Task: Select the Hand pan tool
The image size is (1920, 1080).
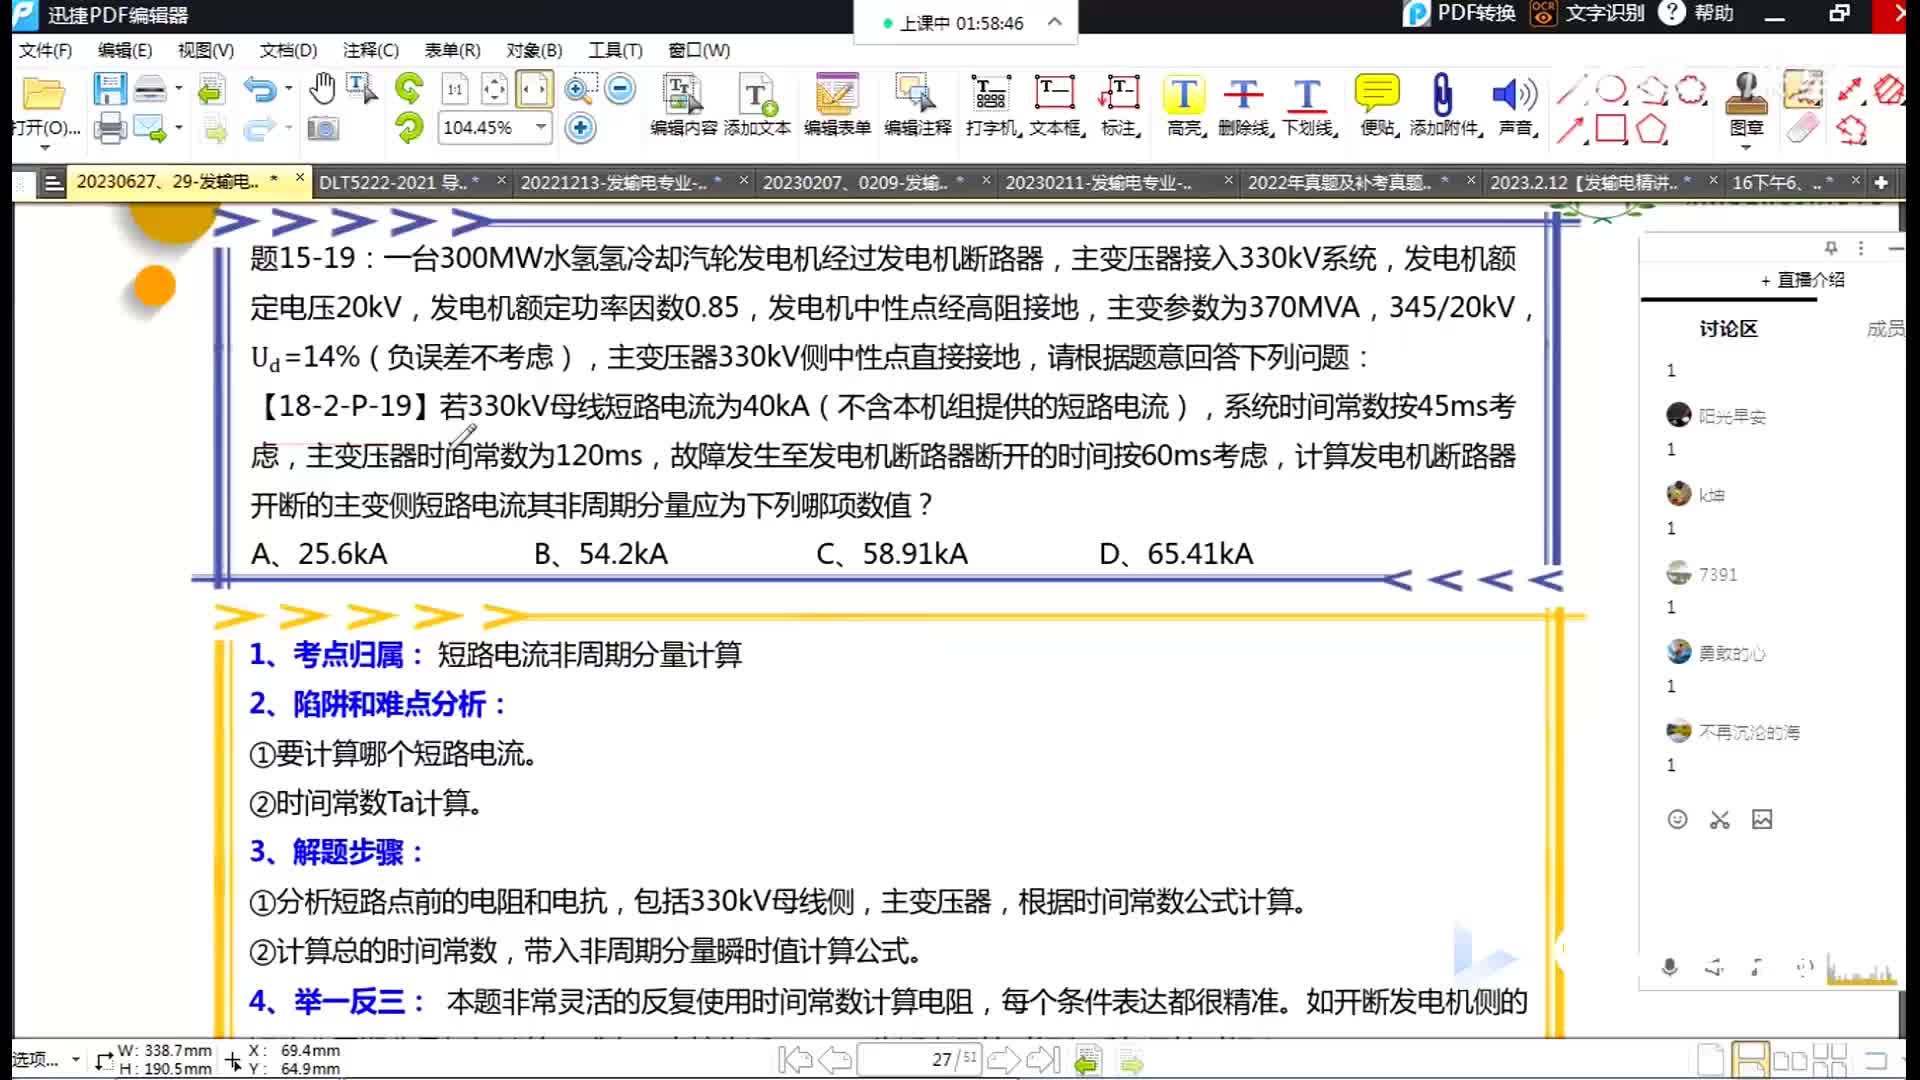Action: (x=322, y=90)
